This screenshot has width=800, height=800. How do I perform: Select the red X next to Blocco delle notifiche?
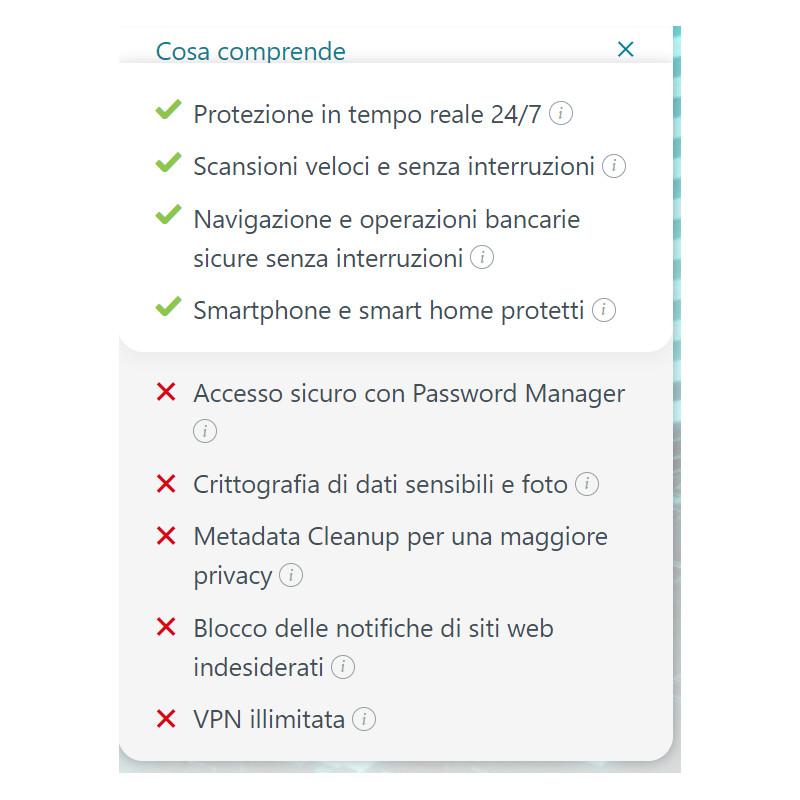click(x=165, y=627)
